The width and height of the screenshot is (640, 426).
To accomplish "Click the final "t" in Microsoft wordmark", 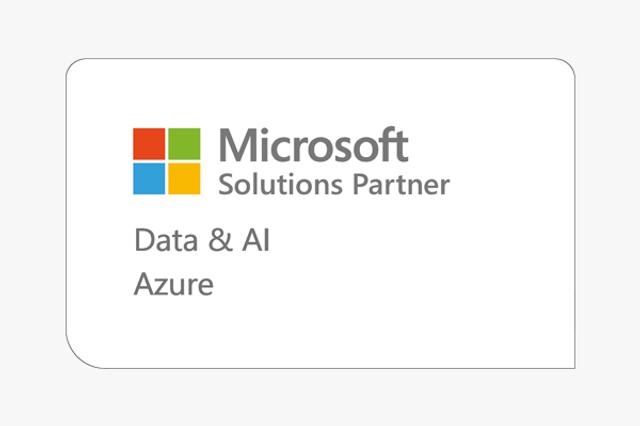I will click(x=401, y=146).
